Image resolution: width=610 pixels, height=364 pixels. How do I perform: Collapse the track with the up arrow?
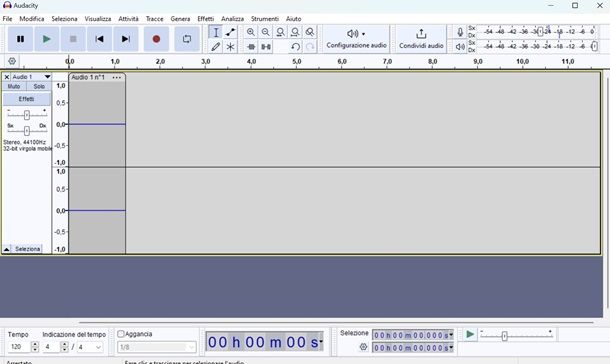click(7, 249)
